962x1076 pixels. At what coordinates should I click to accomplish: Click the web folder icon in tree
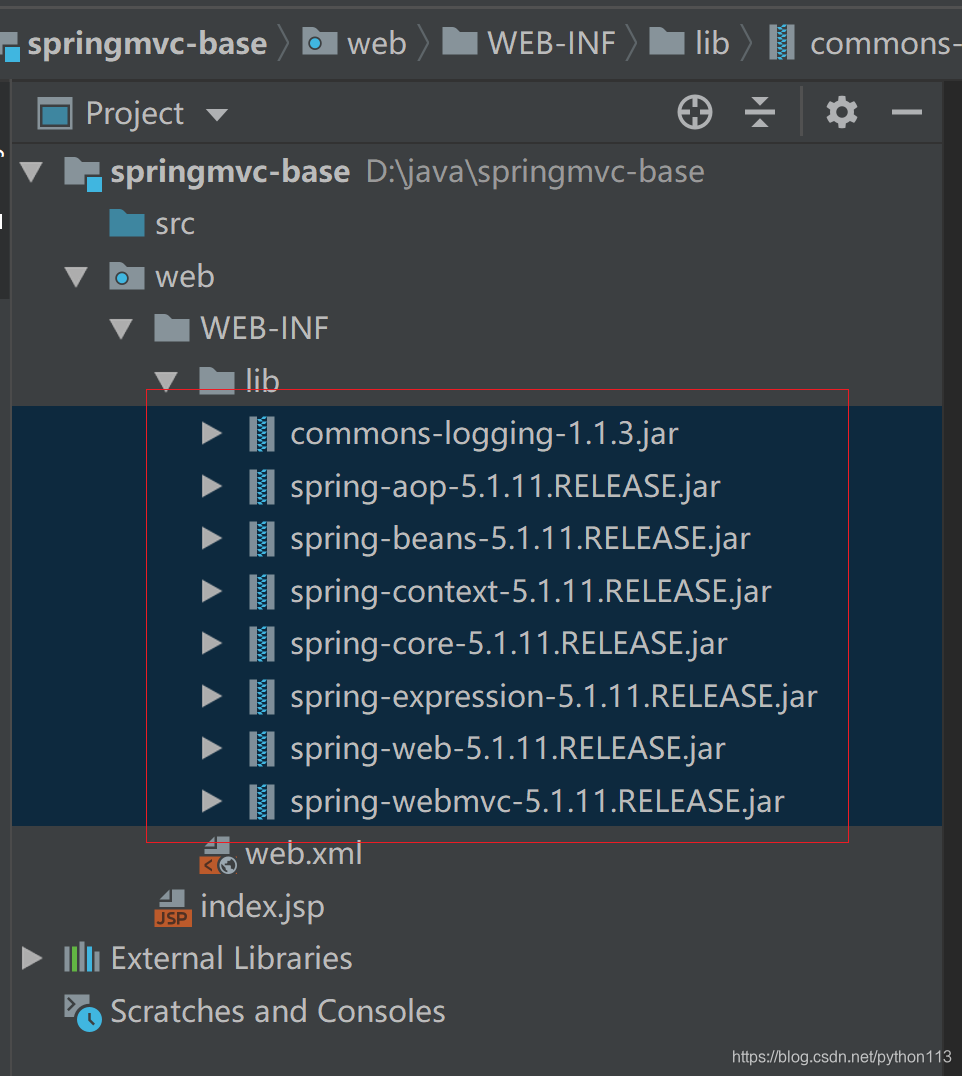[x=127, y=276]
